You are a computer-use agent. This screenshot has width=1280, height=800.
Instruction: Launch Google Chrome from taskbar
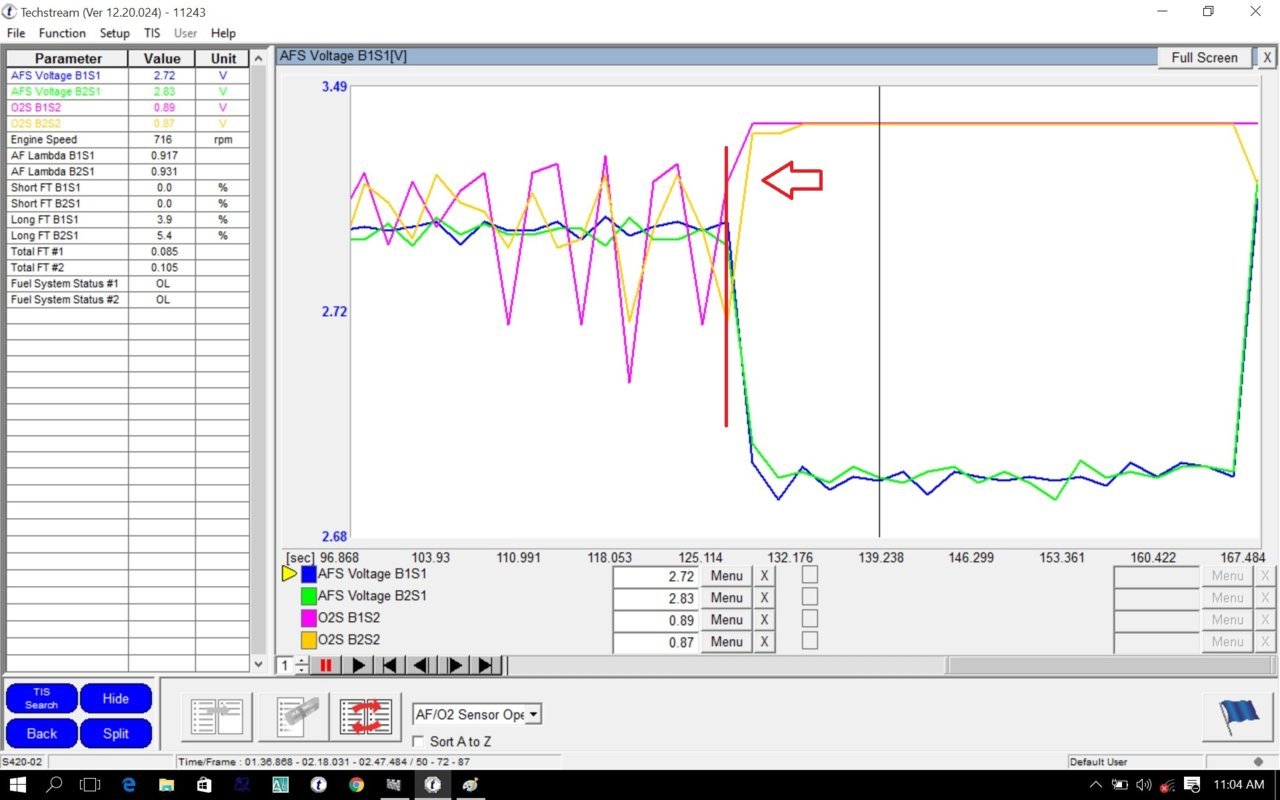[x=356, y=785]
